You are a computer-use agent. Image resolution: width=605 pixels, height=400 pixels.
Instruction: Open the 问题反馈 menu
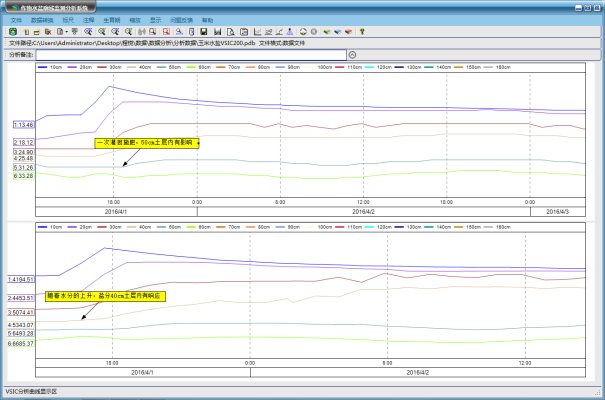pos(182,20)
